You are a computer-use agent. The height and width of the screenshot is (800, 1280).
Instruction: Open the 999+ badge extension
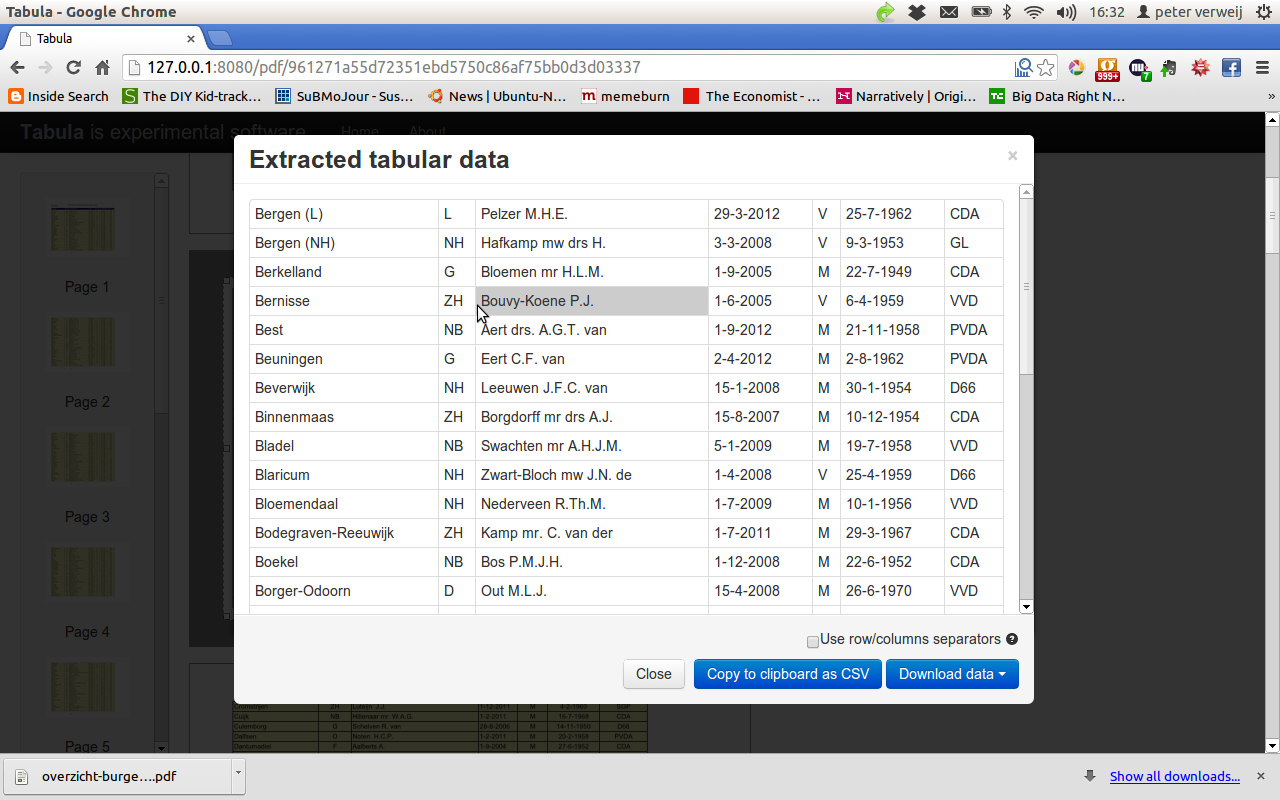tap(1107, 68)
